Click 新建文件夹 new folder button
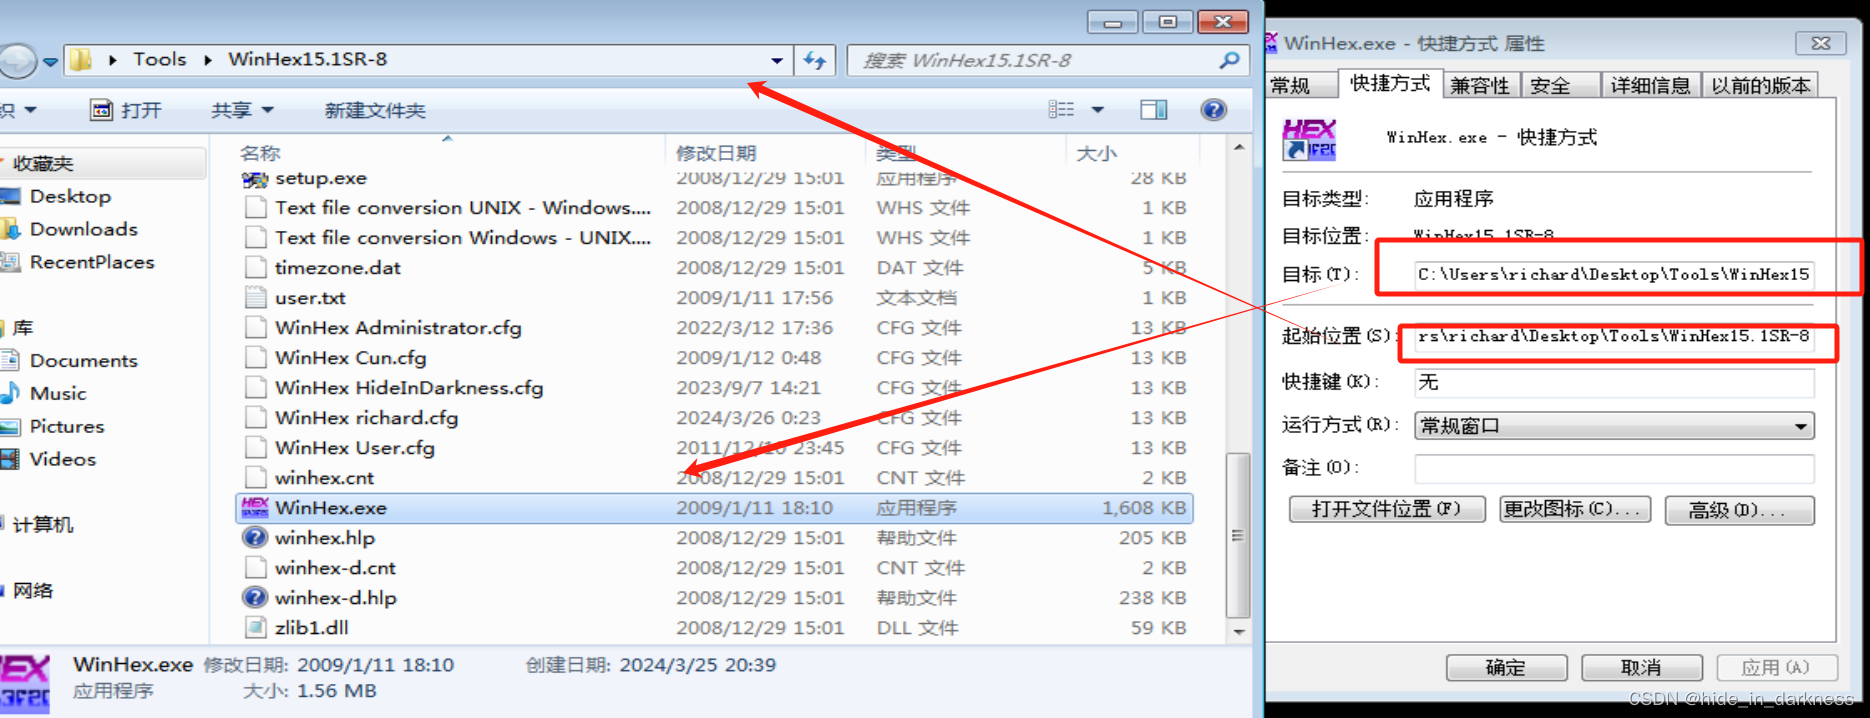 pyautogui.click(x=375, y=110)
